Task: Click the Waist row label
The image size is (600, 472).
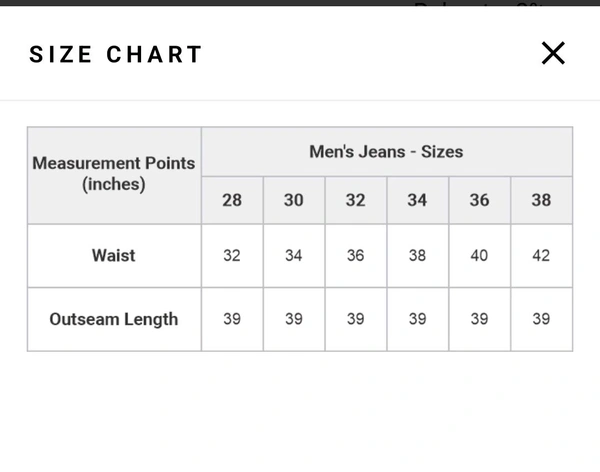Action: (114, 255)
